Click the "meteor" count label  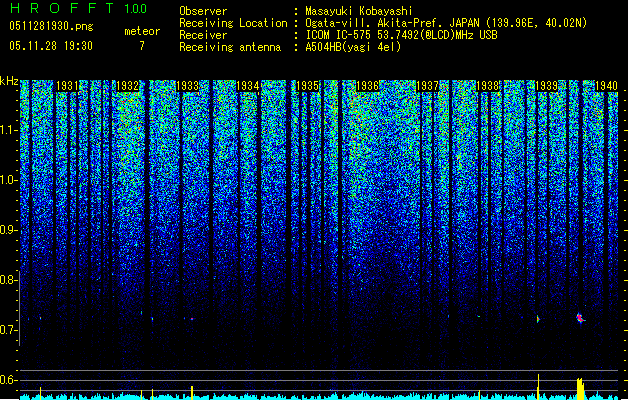tap(142, 31)
